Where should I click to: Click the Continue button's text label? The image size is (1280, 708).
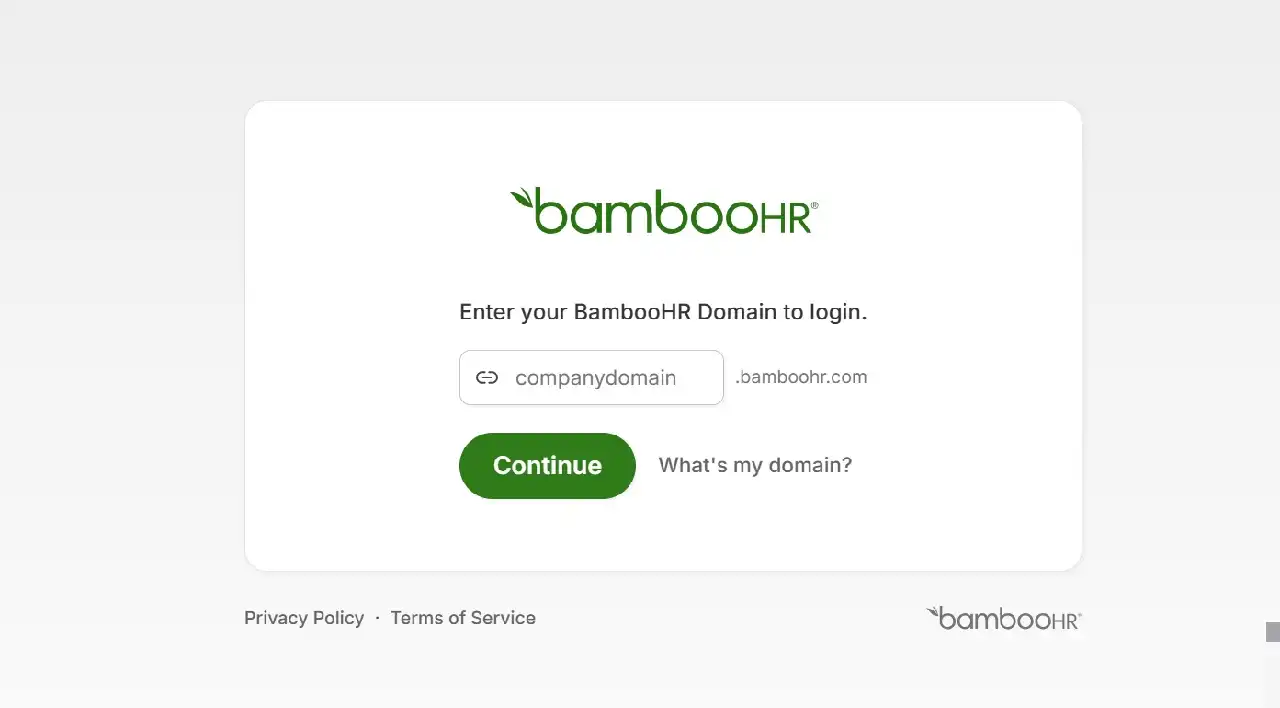[x=547, y=465]
